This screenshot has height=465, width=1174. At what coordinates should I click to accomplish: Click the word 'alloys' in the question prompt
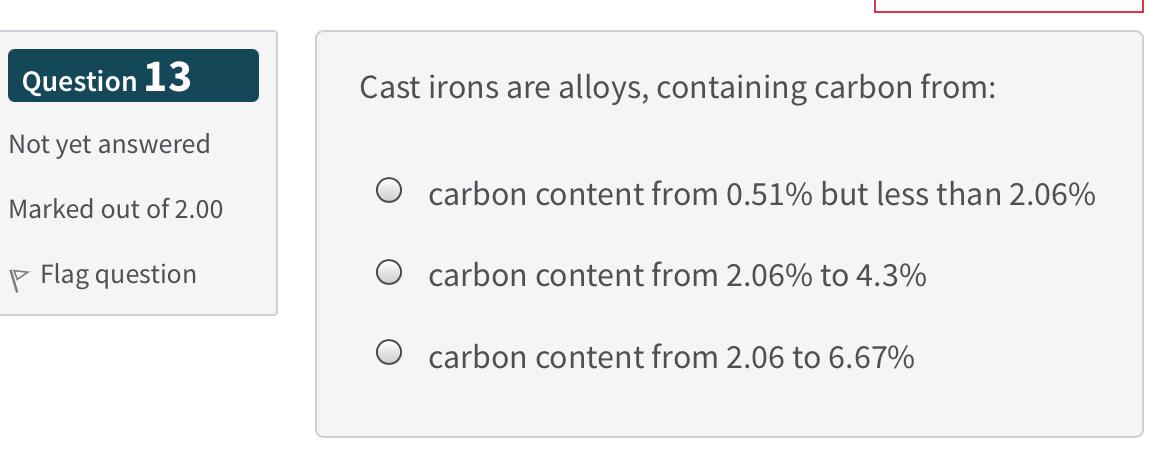click(597, 88)
